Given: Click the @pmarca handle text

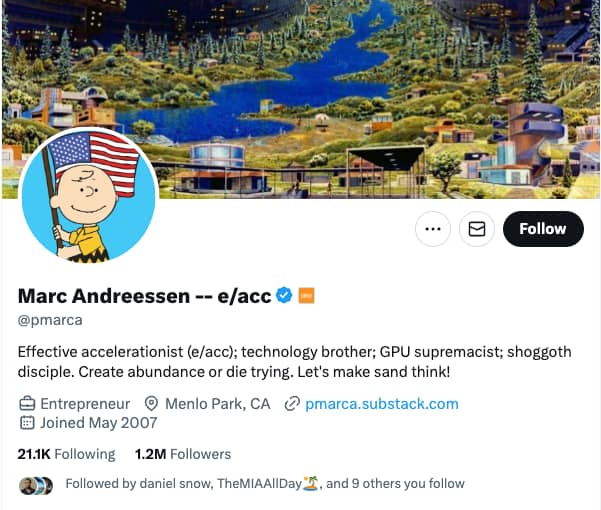Looking at the screenshot, I should tap(50, 320).
